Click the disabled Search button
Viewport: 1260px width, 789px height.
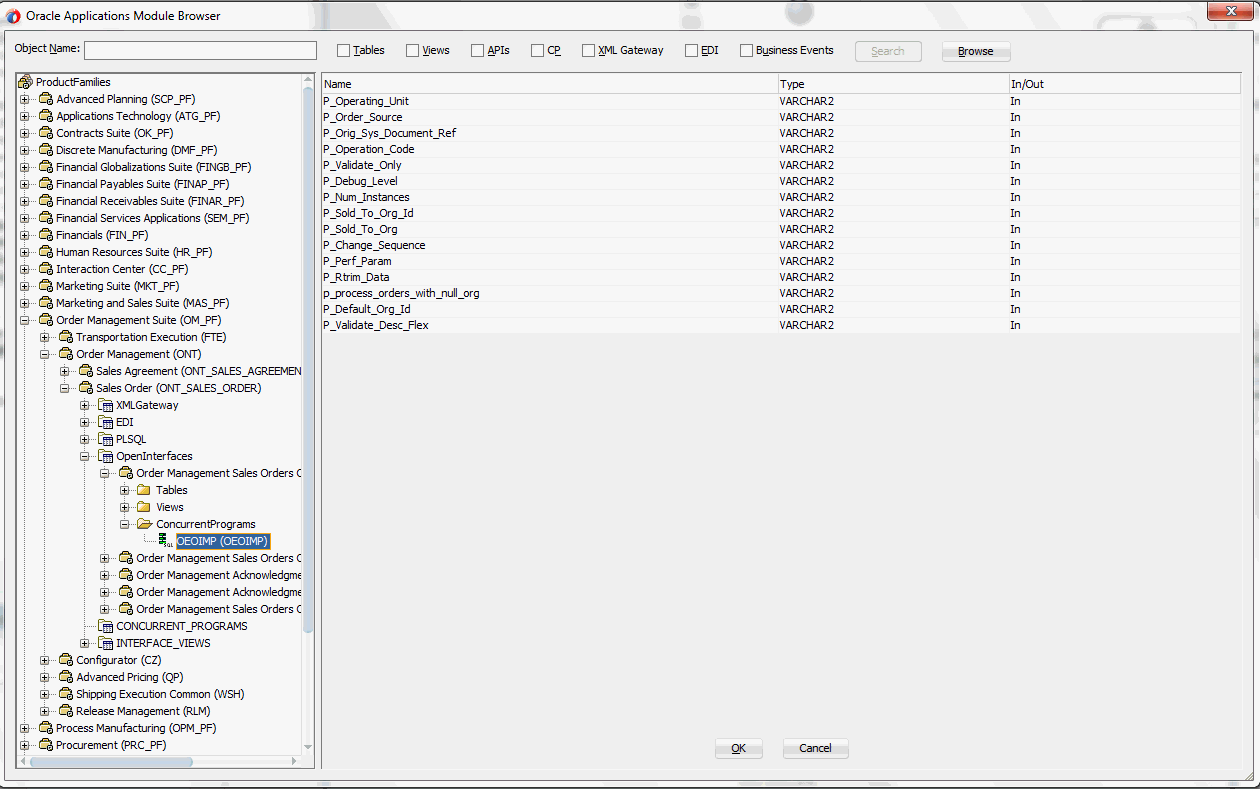(888, 51)
